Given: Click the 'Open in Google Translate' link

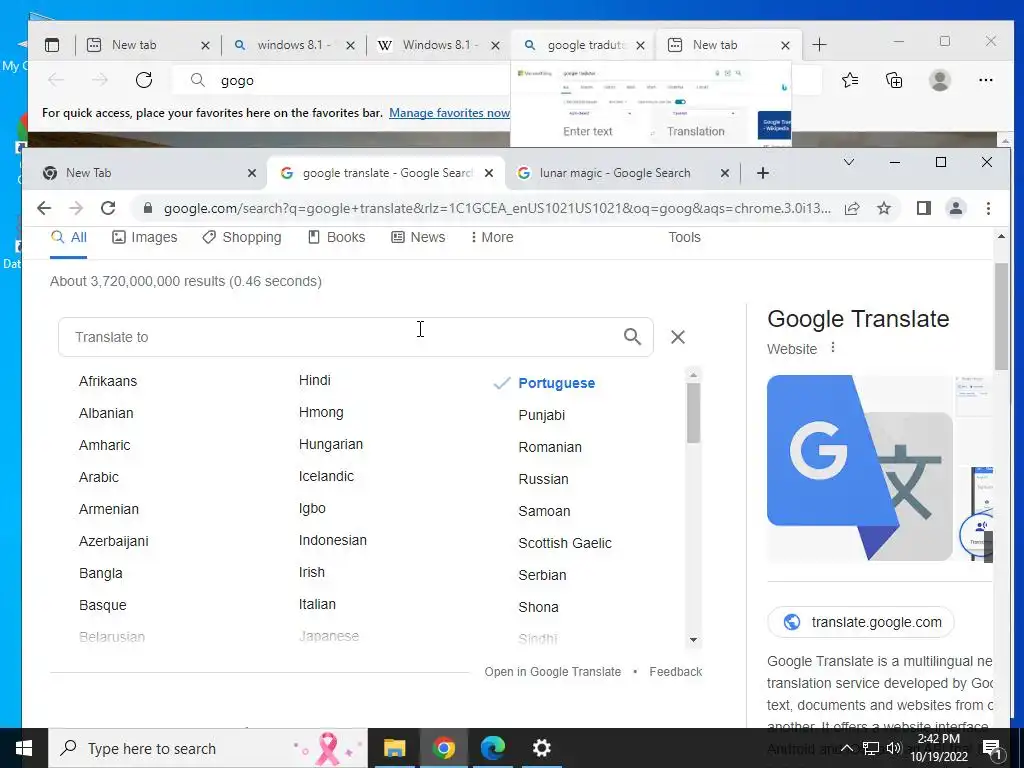Looking at the screenshot, I should (552, 671).
